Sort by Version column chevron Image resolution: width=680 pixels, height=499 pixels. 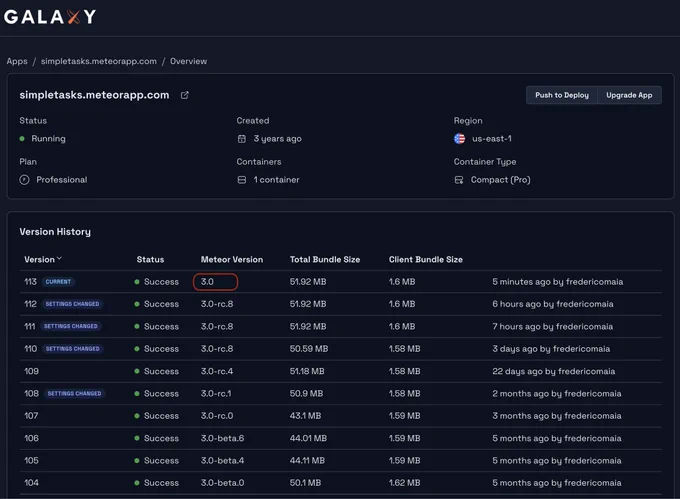(59, 258)
